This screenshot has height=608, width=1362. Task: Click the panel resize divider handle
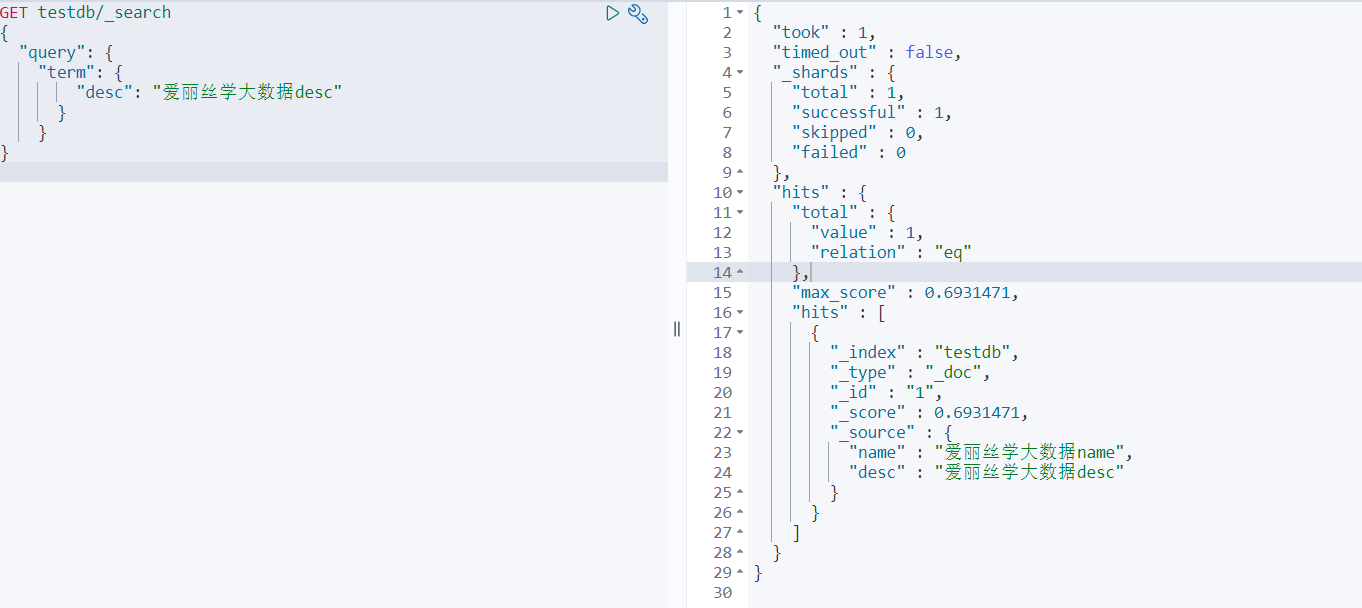(x=677, y=328)
